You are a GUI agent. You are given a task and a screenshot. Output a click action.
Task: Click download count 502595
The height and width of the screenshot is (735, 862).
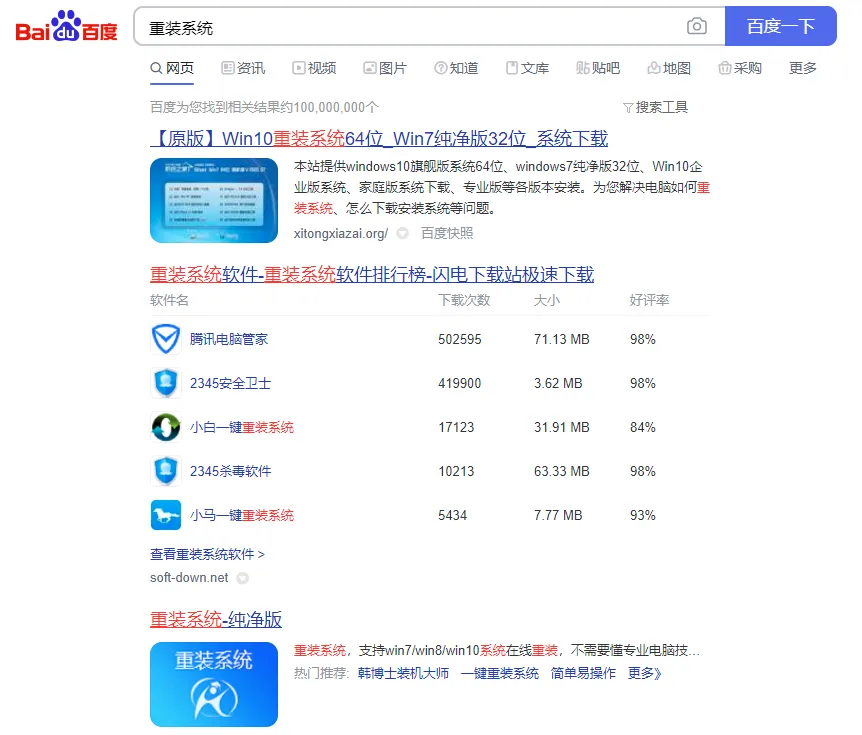point(460,339)
